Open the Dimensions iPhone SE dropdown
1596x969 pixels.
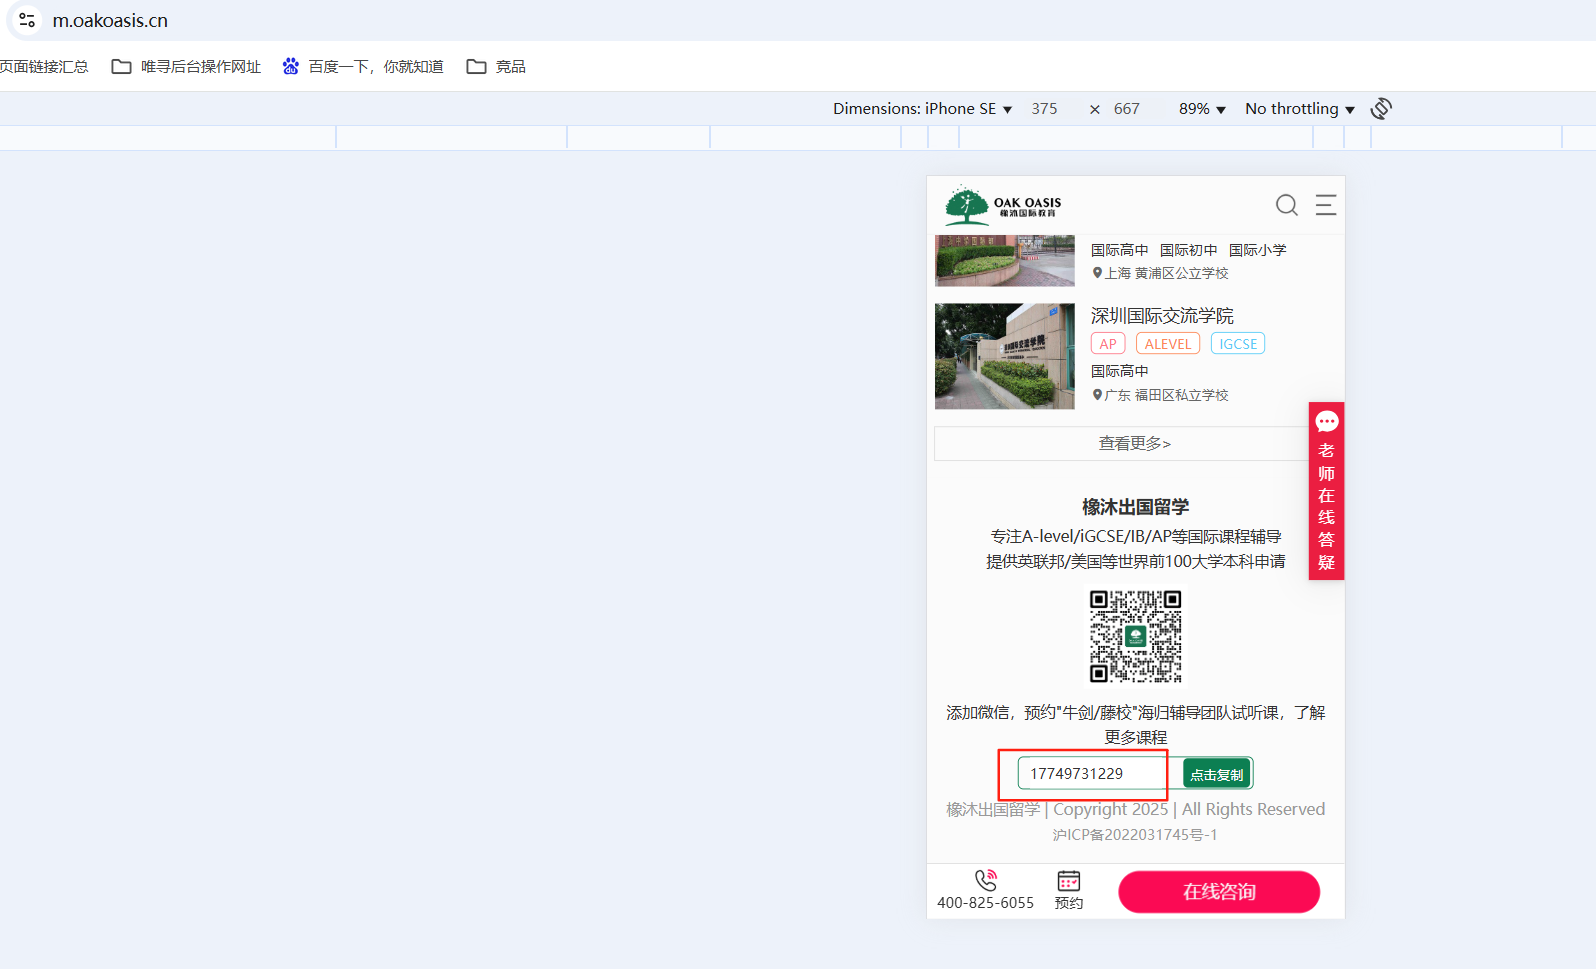[x=922, y=109]
